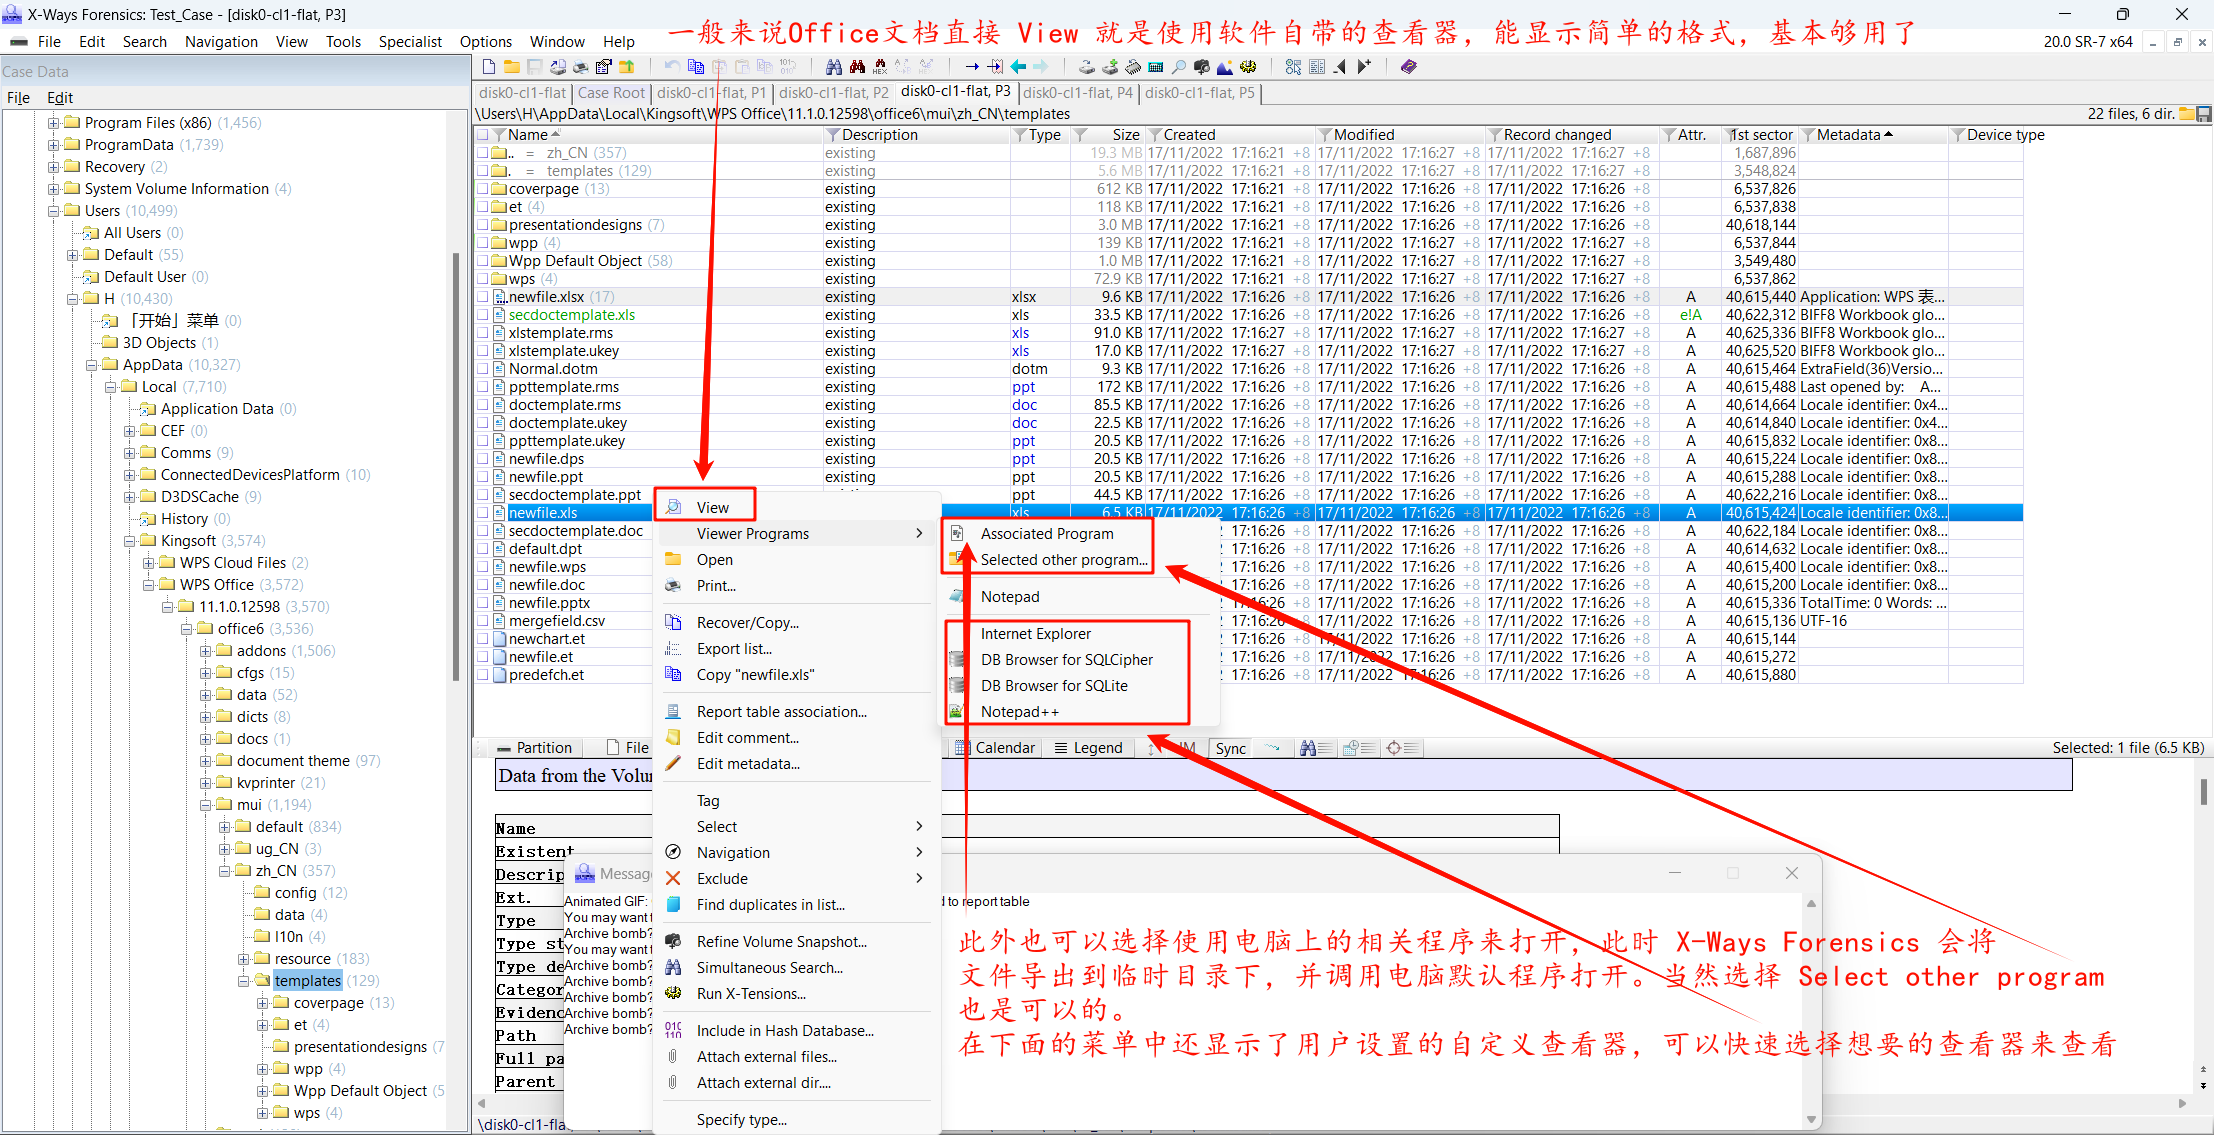Click the Sync button in lower bar
The height and width of the screenshot is (1135, 2214).
tap(1231, 748)
